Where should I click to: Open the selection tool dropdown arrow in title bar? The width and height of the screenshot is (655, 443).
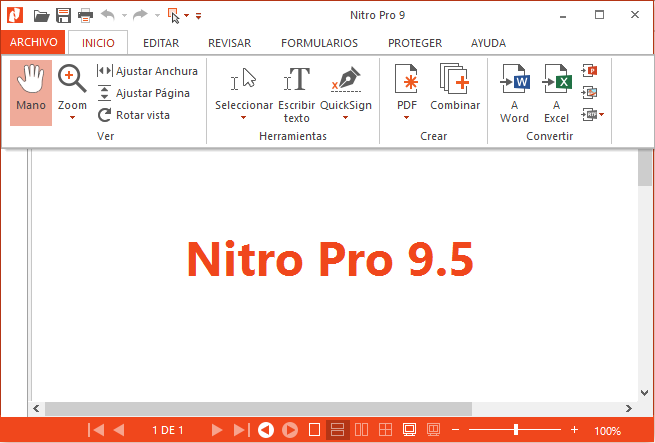186,16
